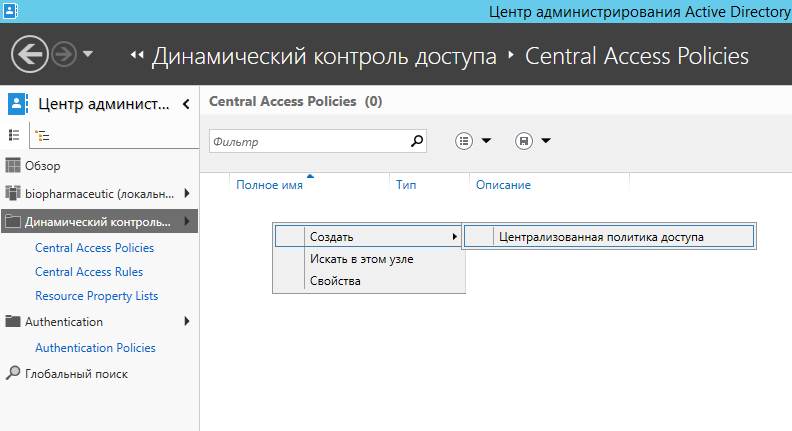Sort by 'Тип' column header
Viewport: 792px width, 431px height.
click(406, 185)
